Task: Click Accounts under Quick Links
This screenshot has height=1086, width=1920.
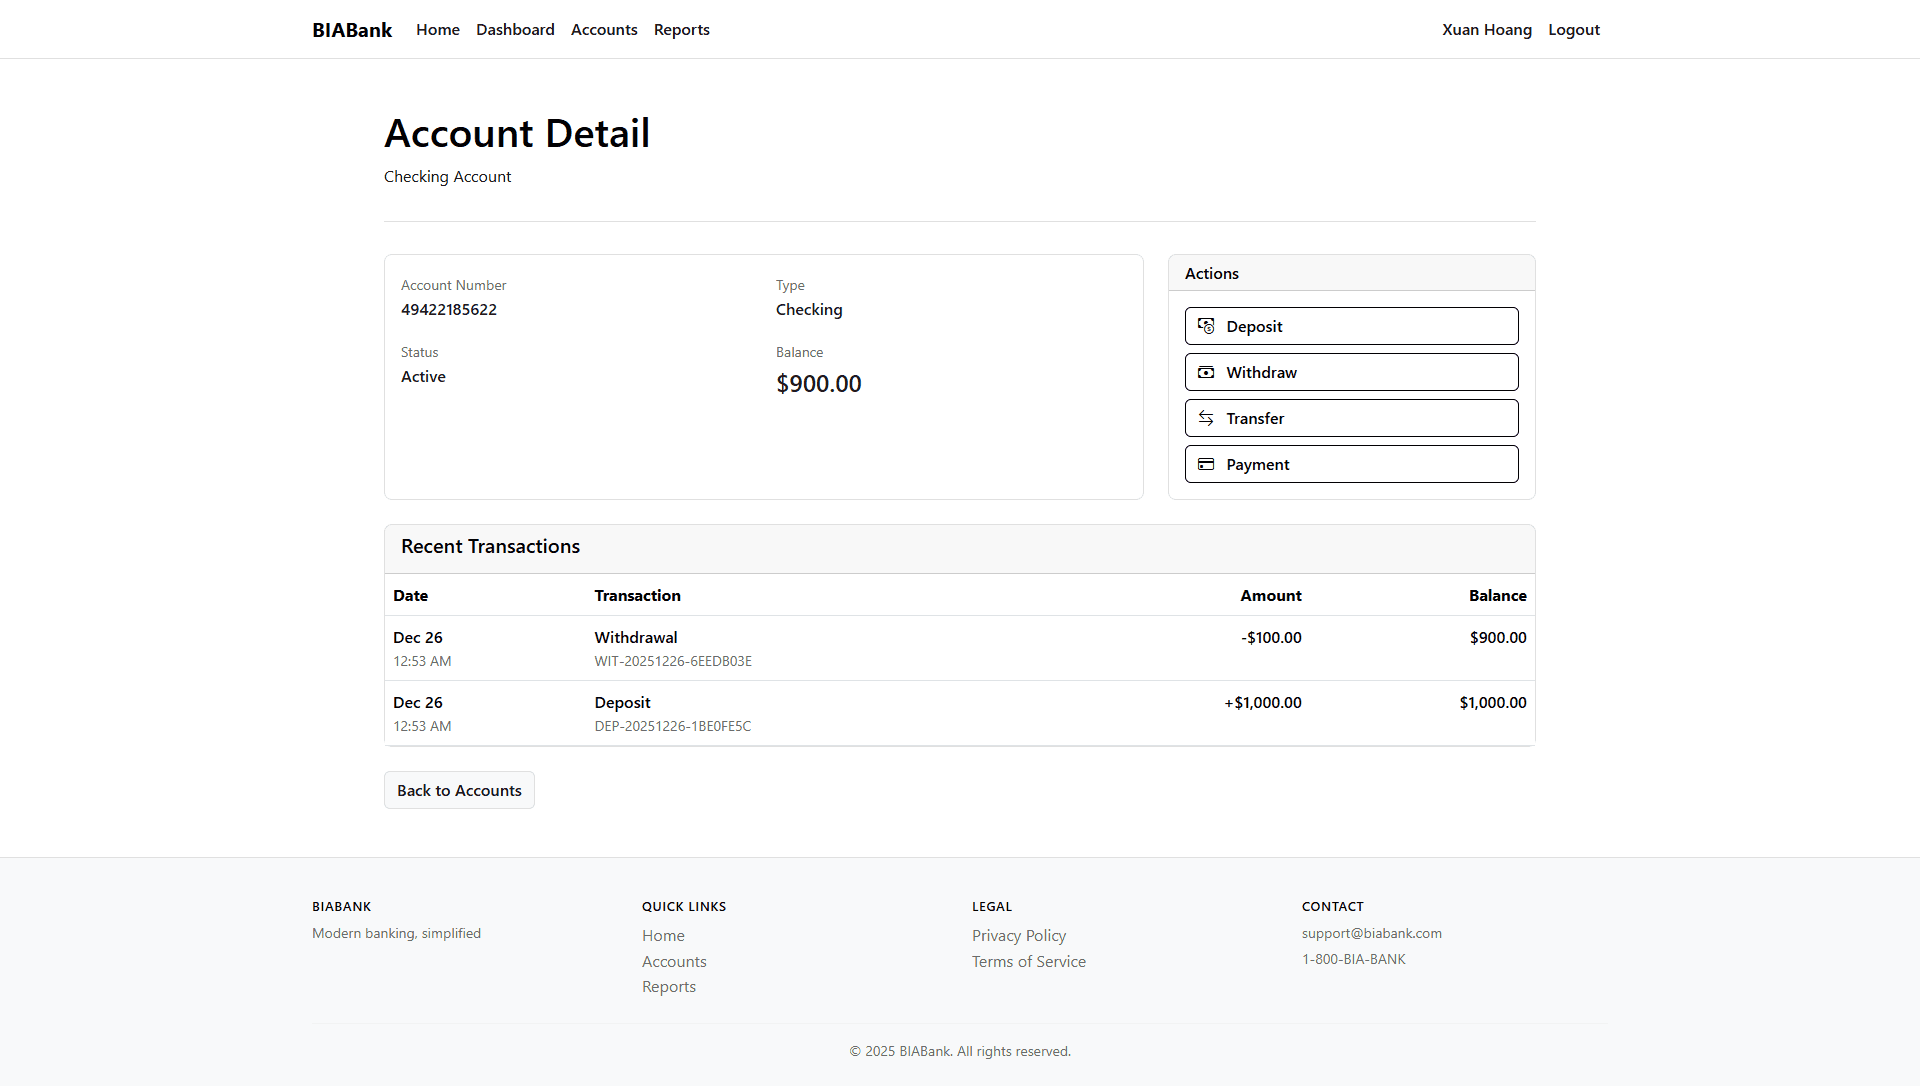Action: click(x=674, y=961)
